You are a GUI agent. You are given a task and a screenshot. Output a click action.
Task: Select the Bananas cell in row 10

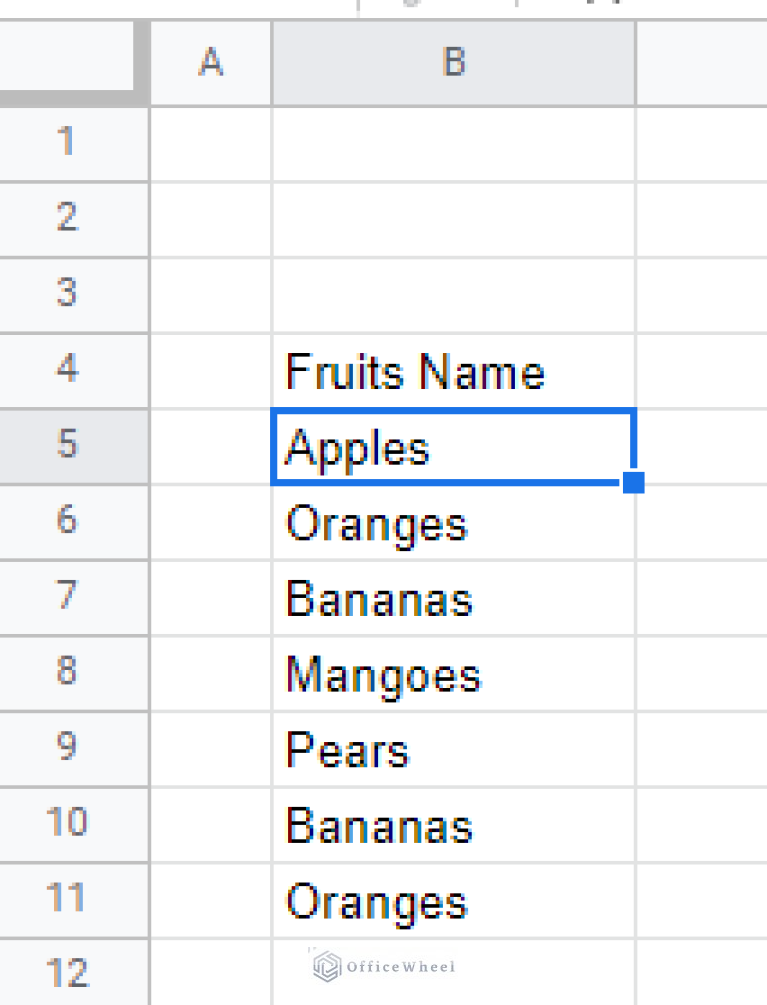[454, 824]
